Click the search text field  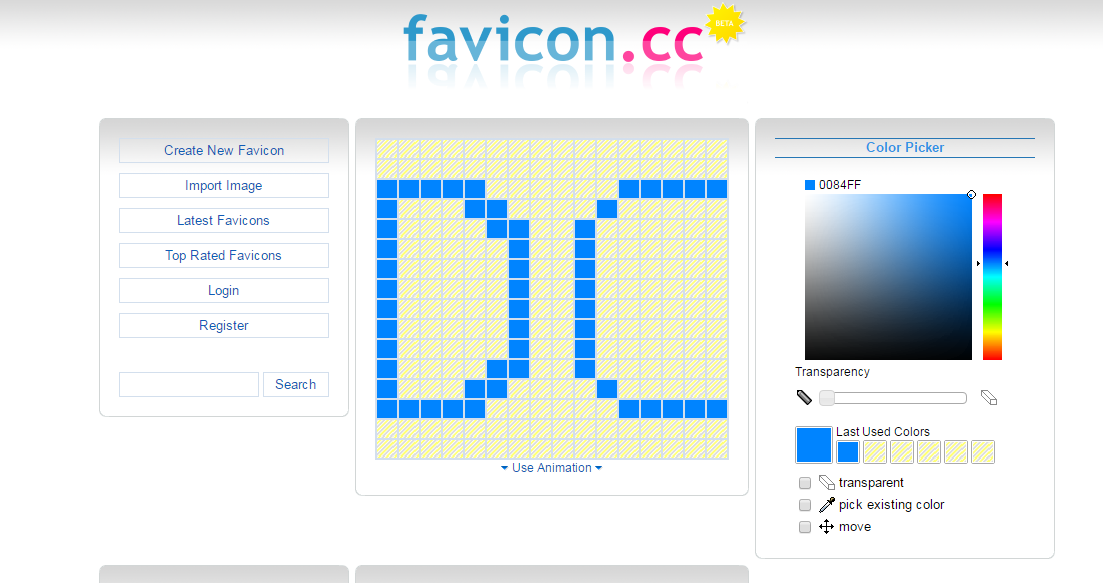[x=189, y=385]
